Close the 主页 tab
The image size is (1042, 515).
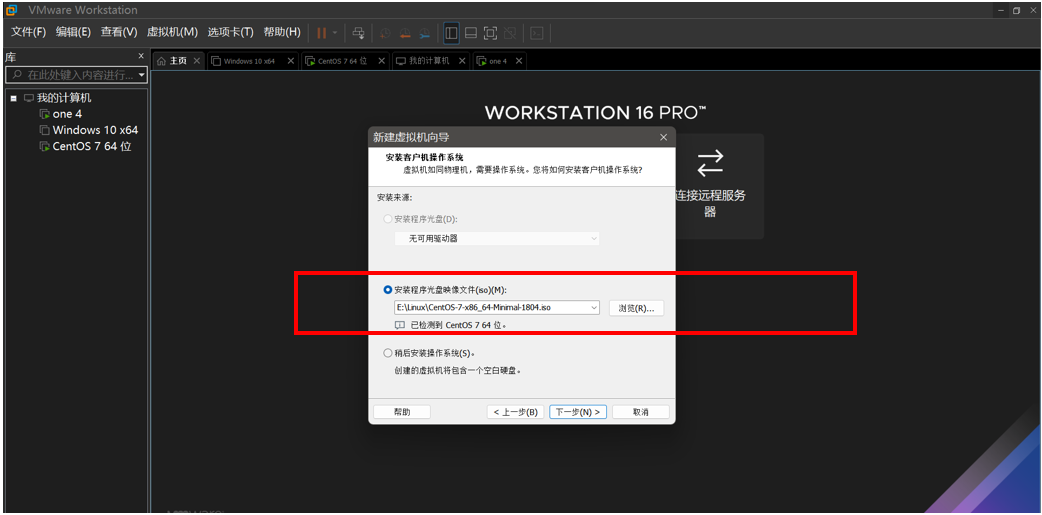(x=197, y=60)
